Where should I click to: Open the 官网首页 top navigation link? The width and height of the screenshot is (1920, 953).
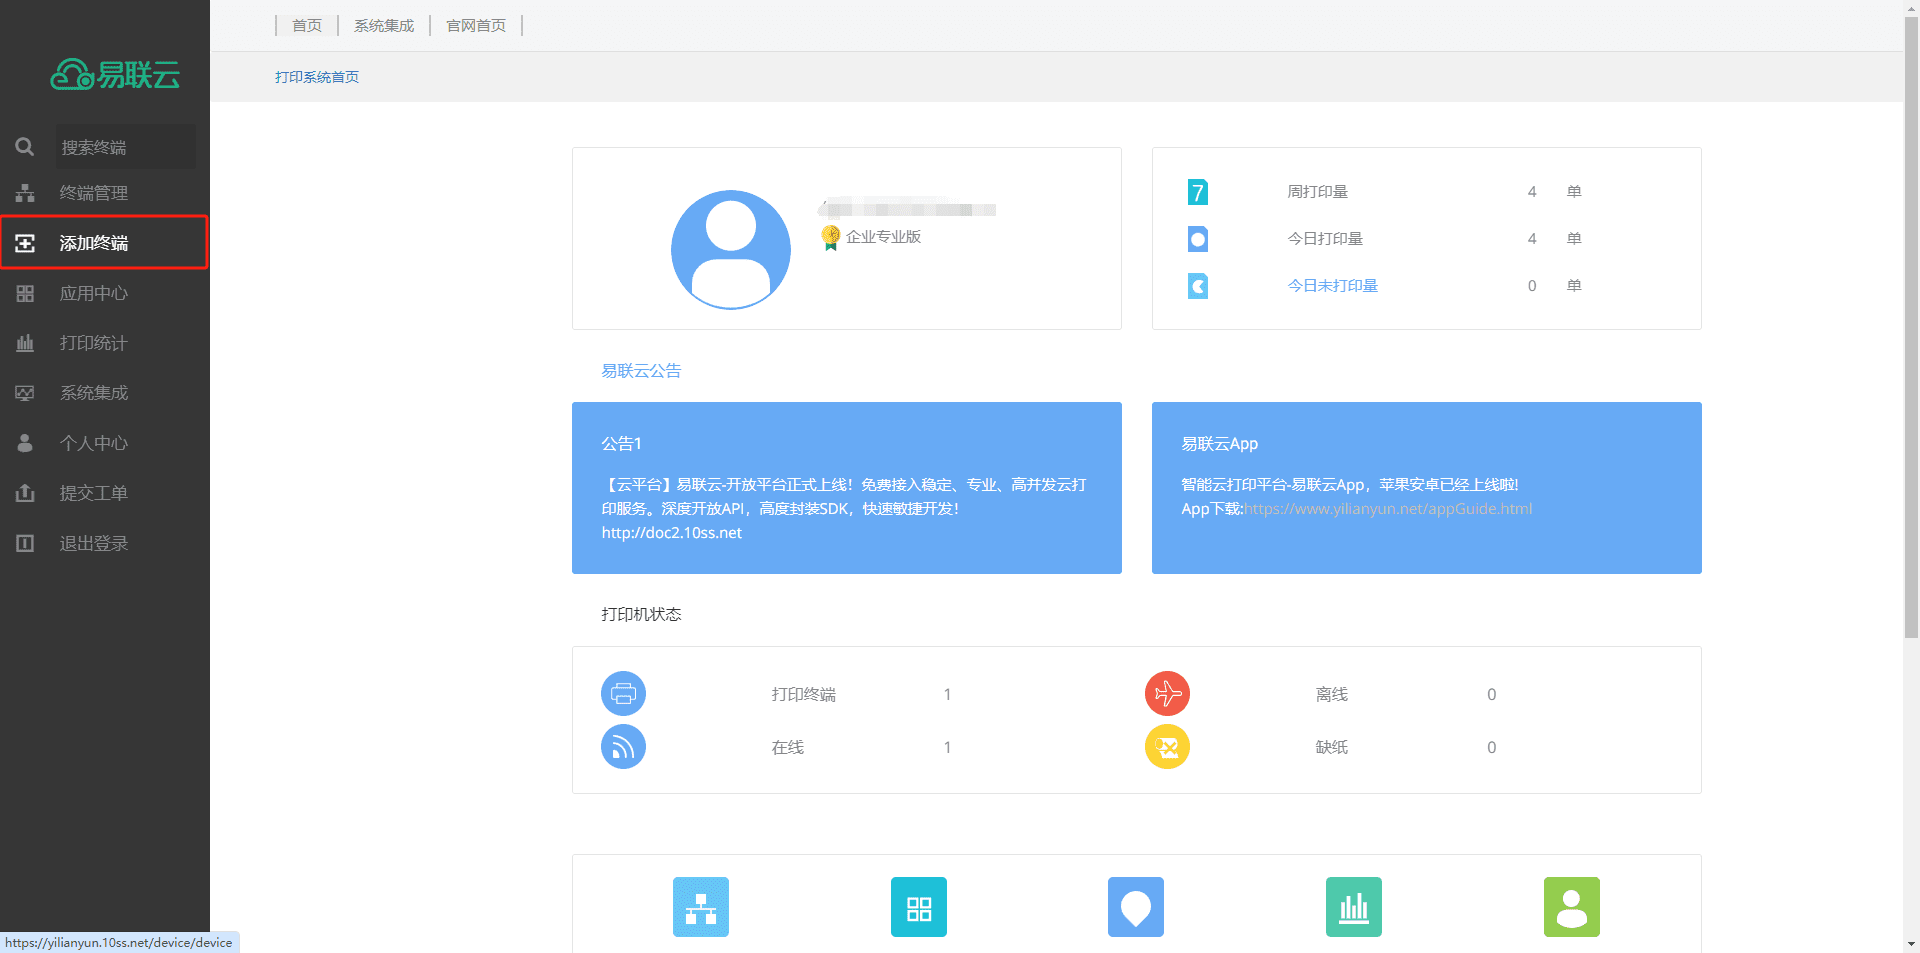476,26
